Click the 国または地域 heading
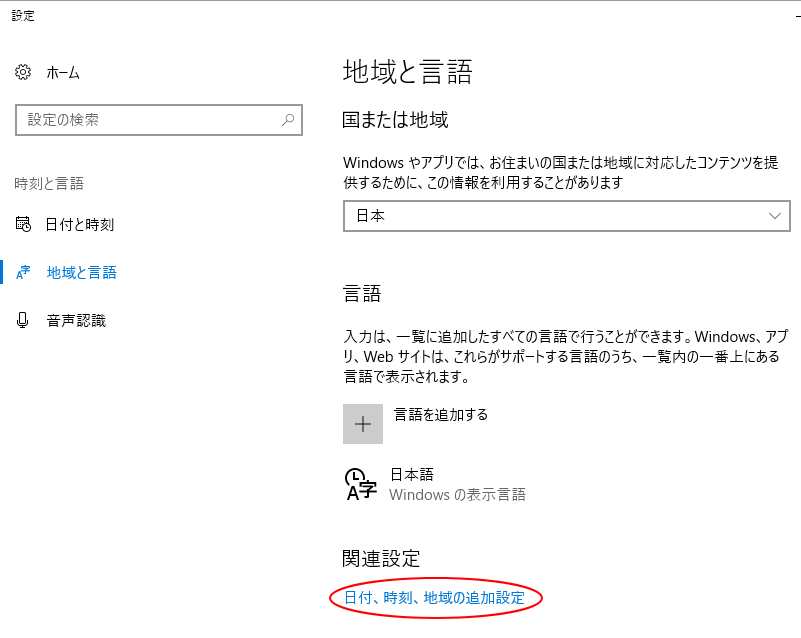 pos(395,120)
